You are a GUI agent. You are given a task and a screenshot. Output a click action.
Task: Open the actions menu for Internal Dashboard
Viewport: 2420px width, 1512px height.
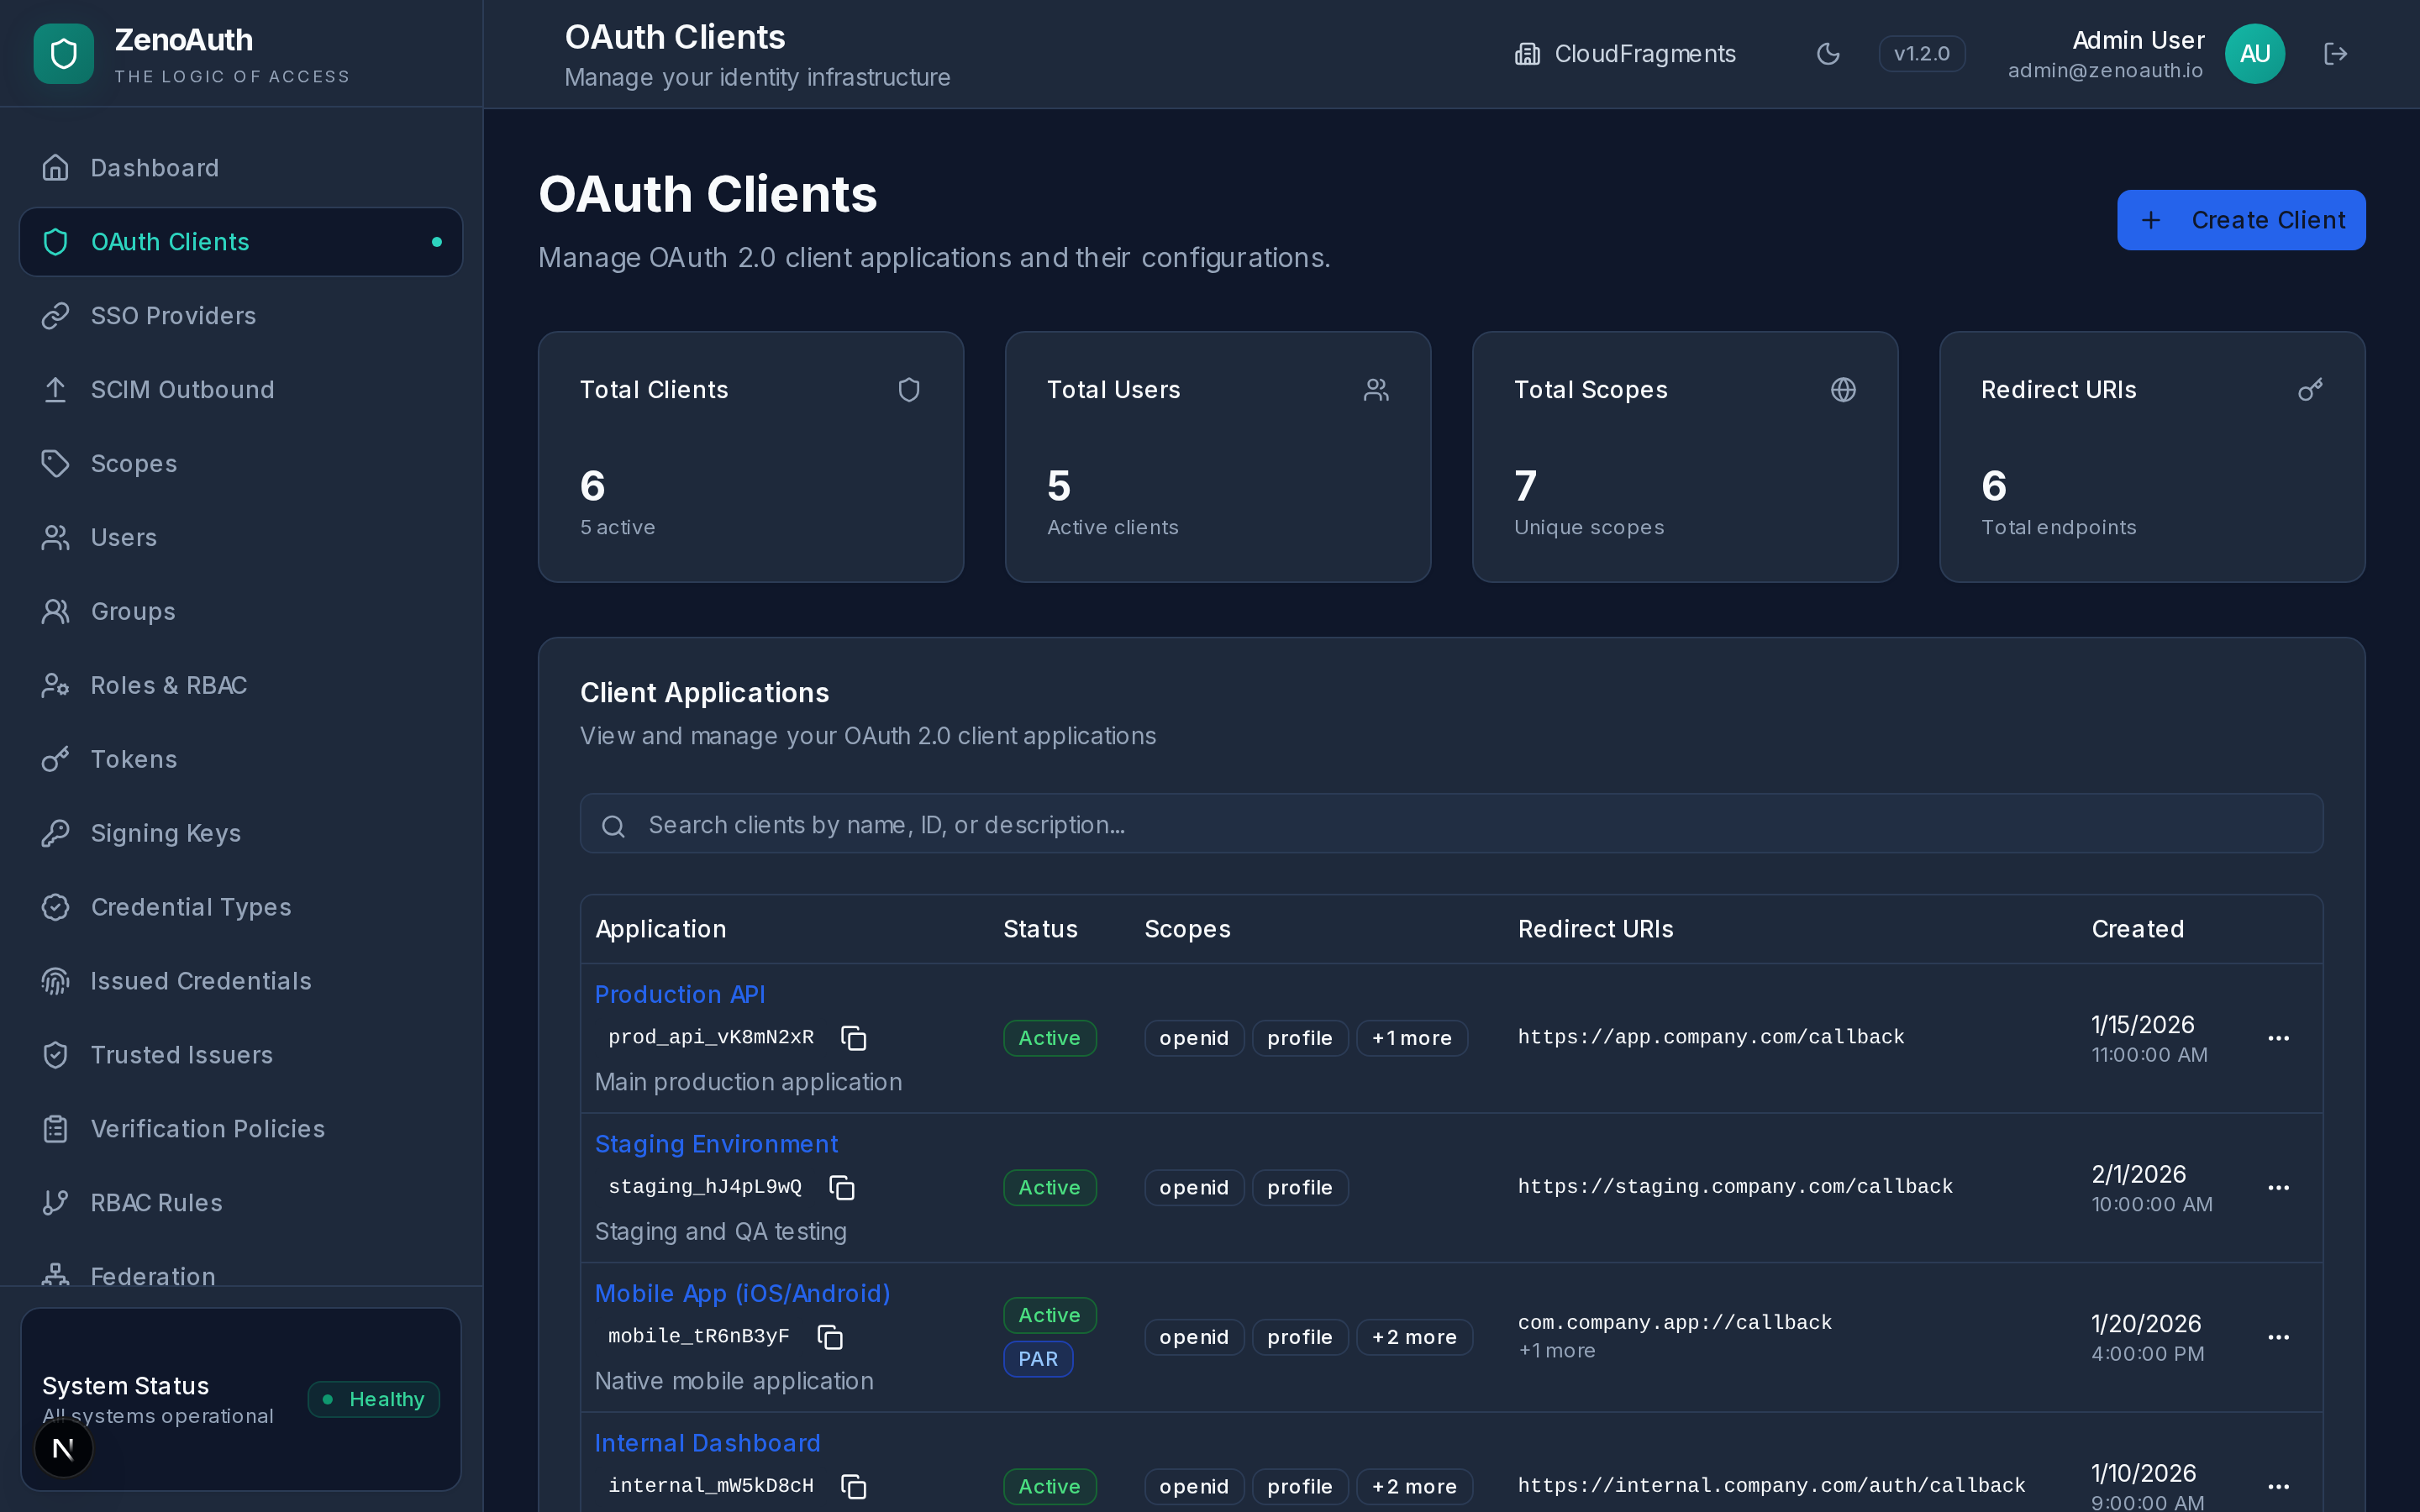2280,1487
